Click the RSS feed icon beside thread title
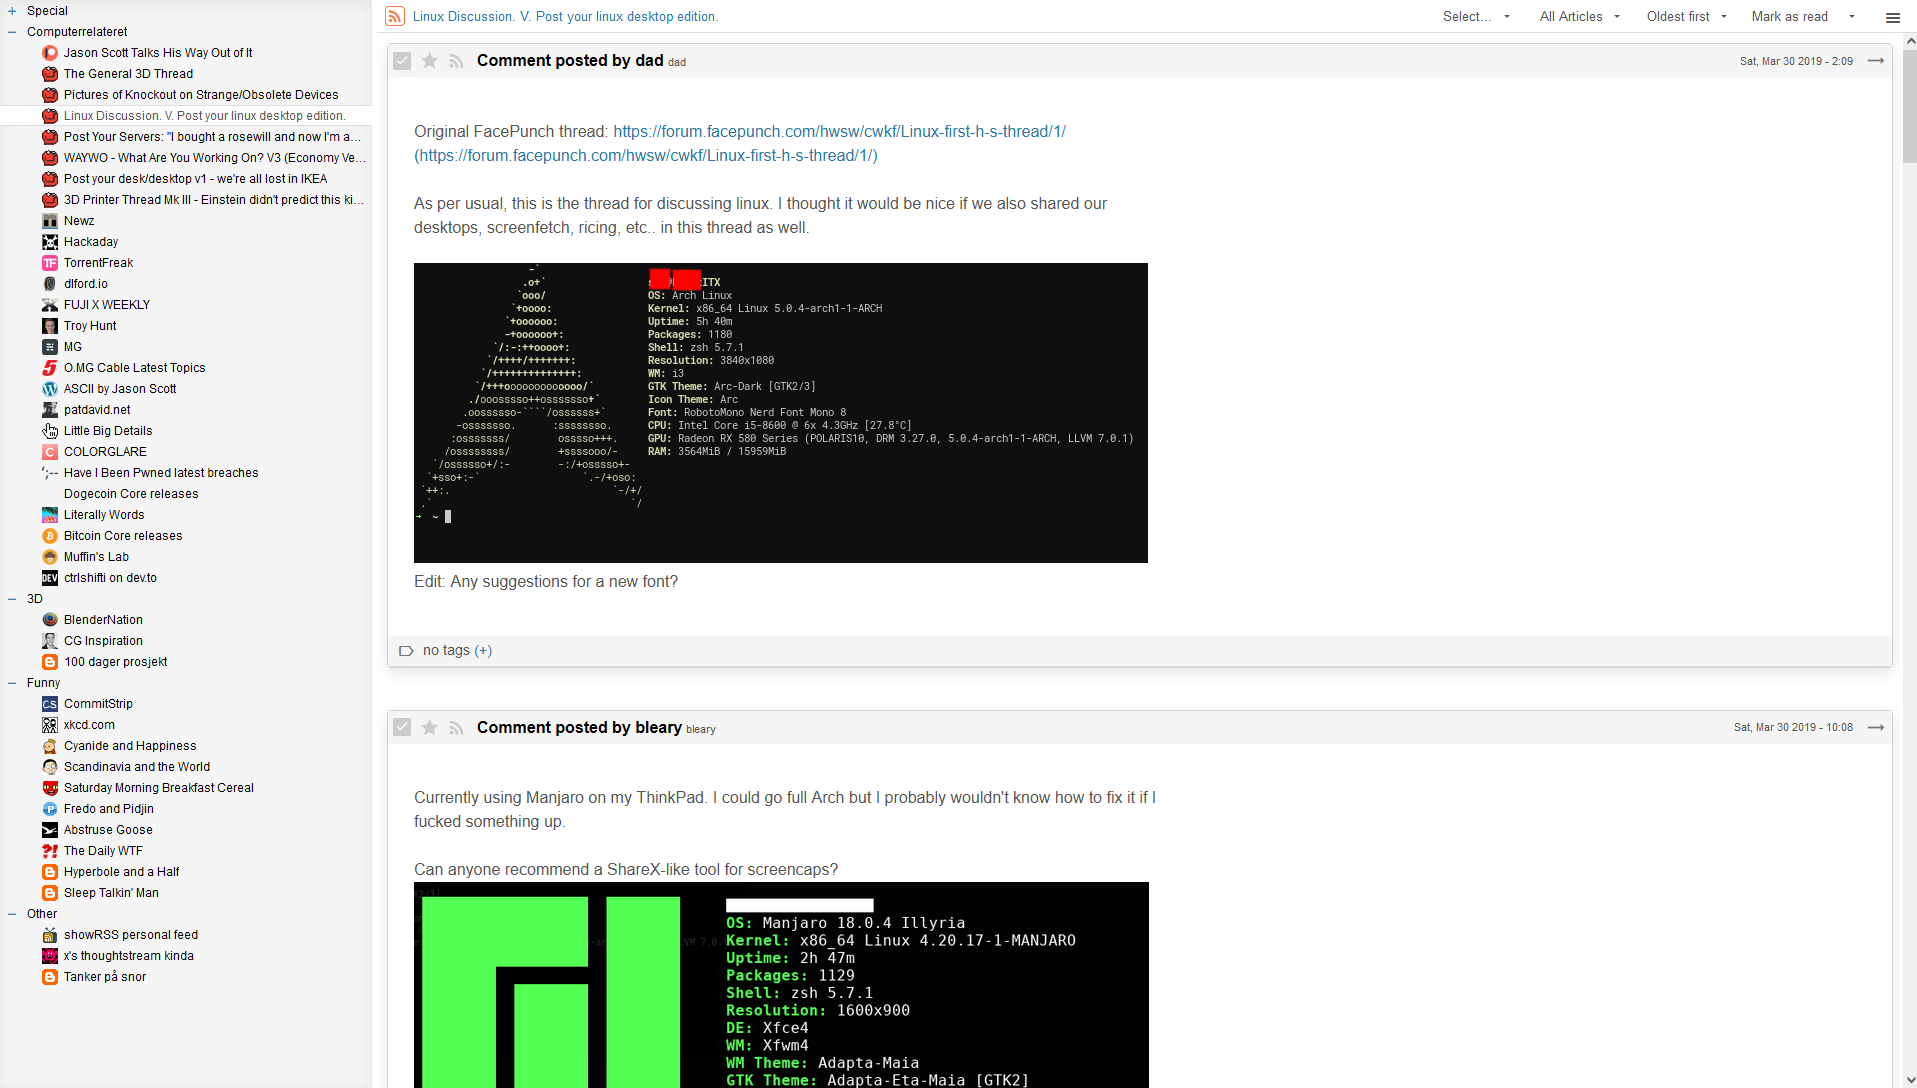The height and width of the screenshot is (1088, 1917). pyautogui.click(x=395, y=16)
